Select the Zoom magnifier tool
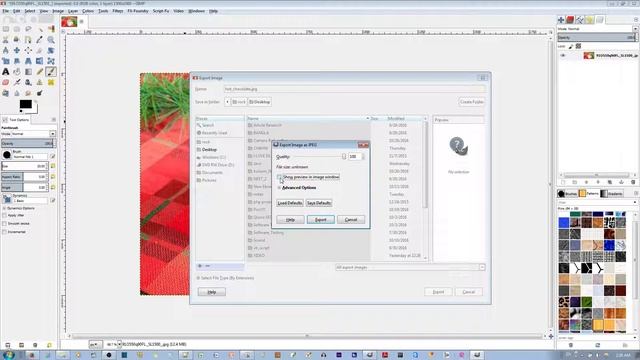640x360 pixels. point(51,40)
